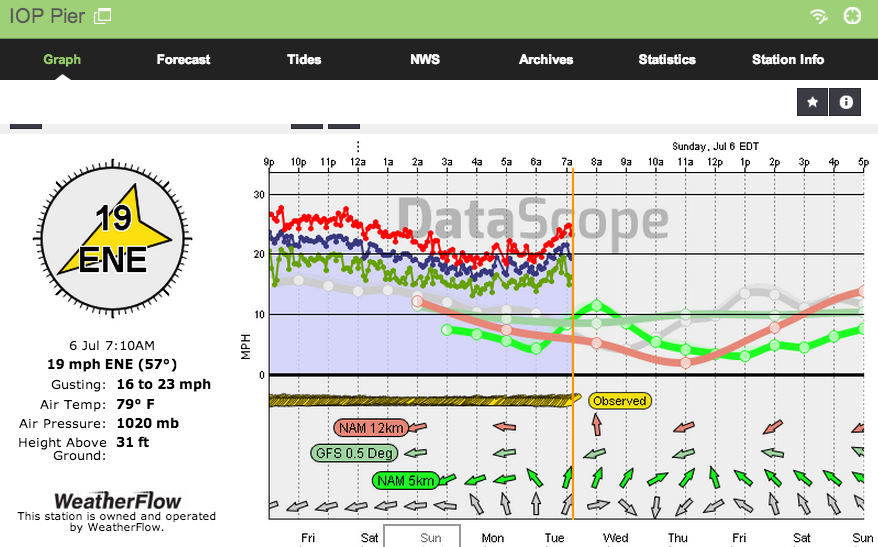
Task: Click the IOP Pier station title
Action: [47, 16]
